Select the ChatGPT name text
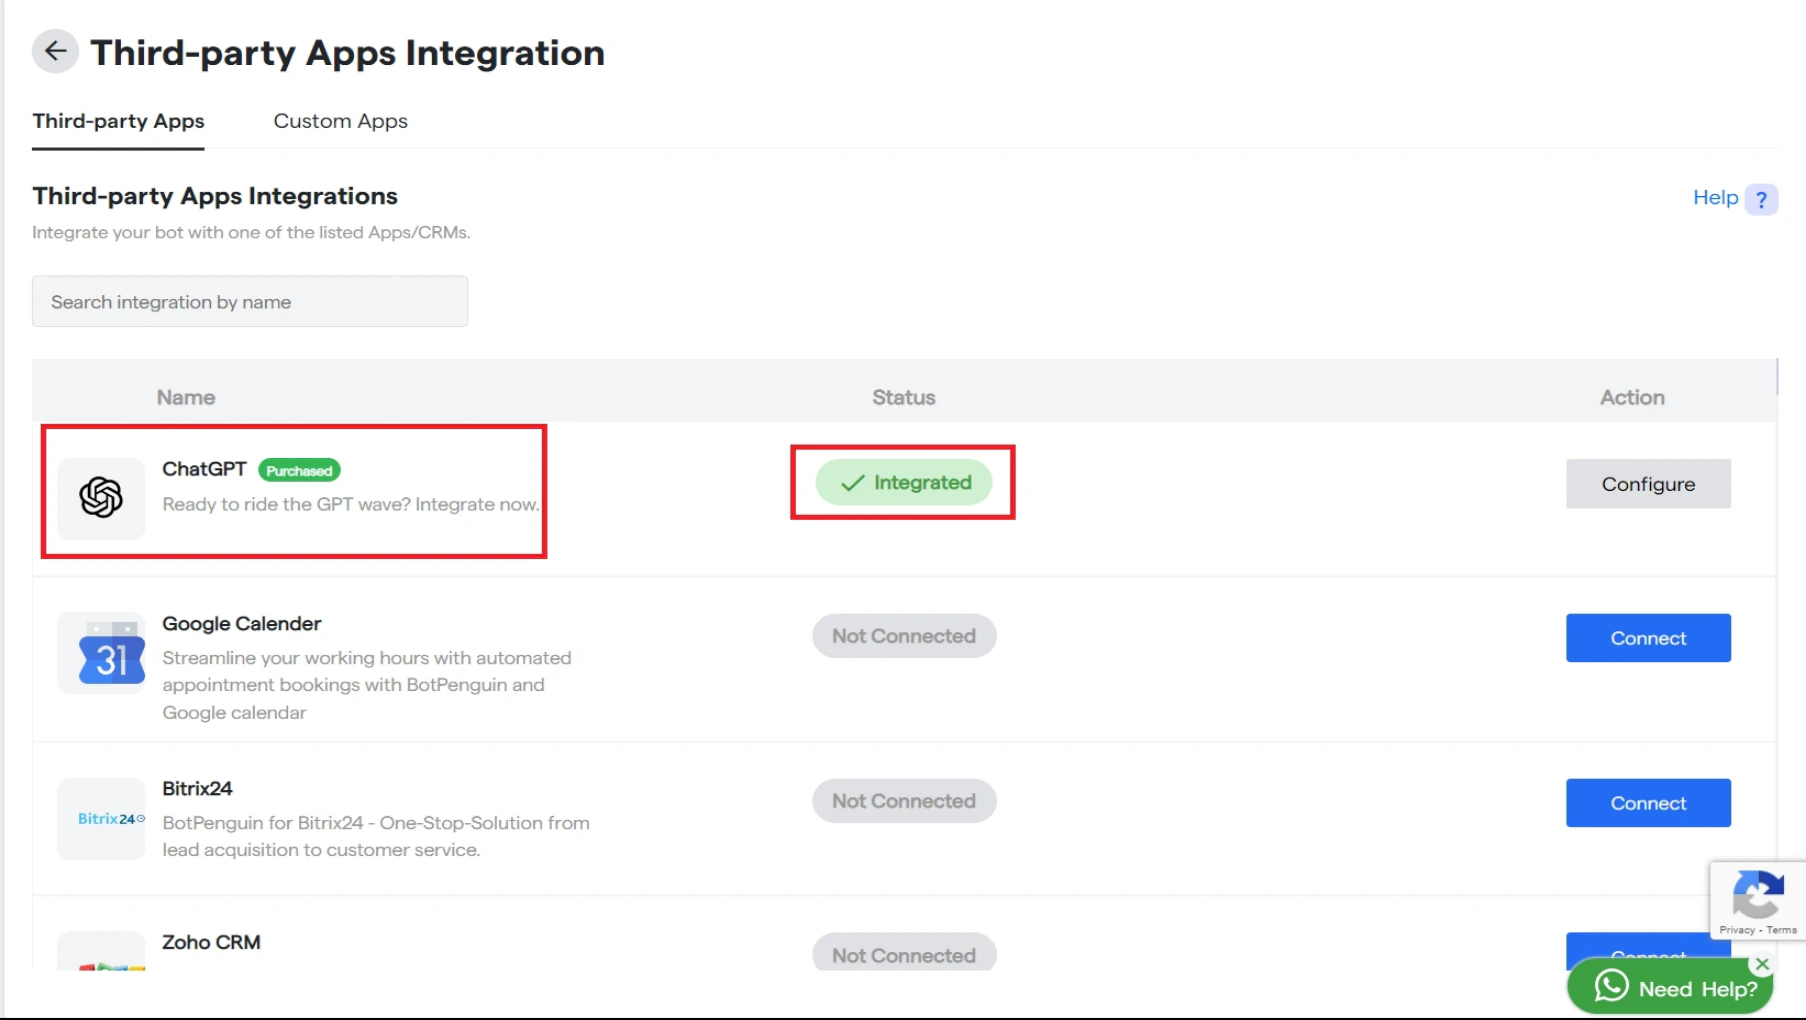The image size is (1806, 1020). click(204, 469)
